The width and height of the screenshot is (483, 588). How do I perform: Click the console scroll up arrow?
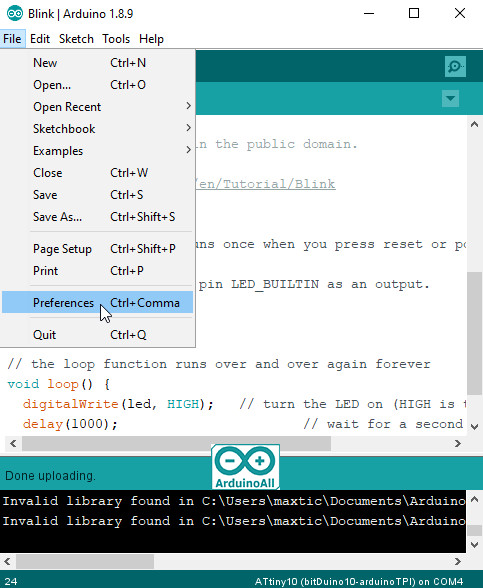[x=474, y=499]
